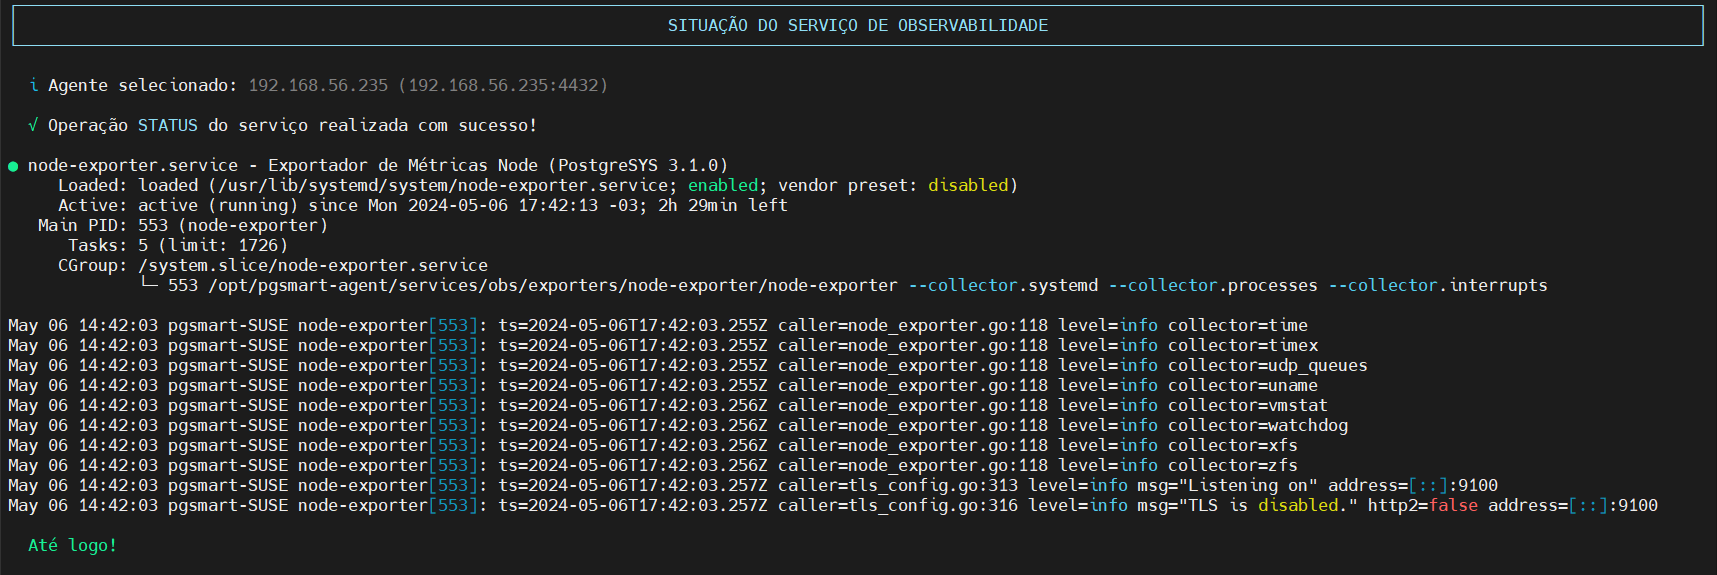Click the Main PID value '553 (node-exporter)'
This screenshot has height=575, width=1717.
click(x=233, y=225)
